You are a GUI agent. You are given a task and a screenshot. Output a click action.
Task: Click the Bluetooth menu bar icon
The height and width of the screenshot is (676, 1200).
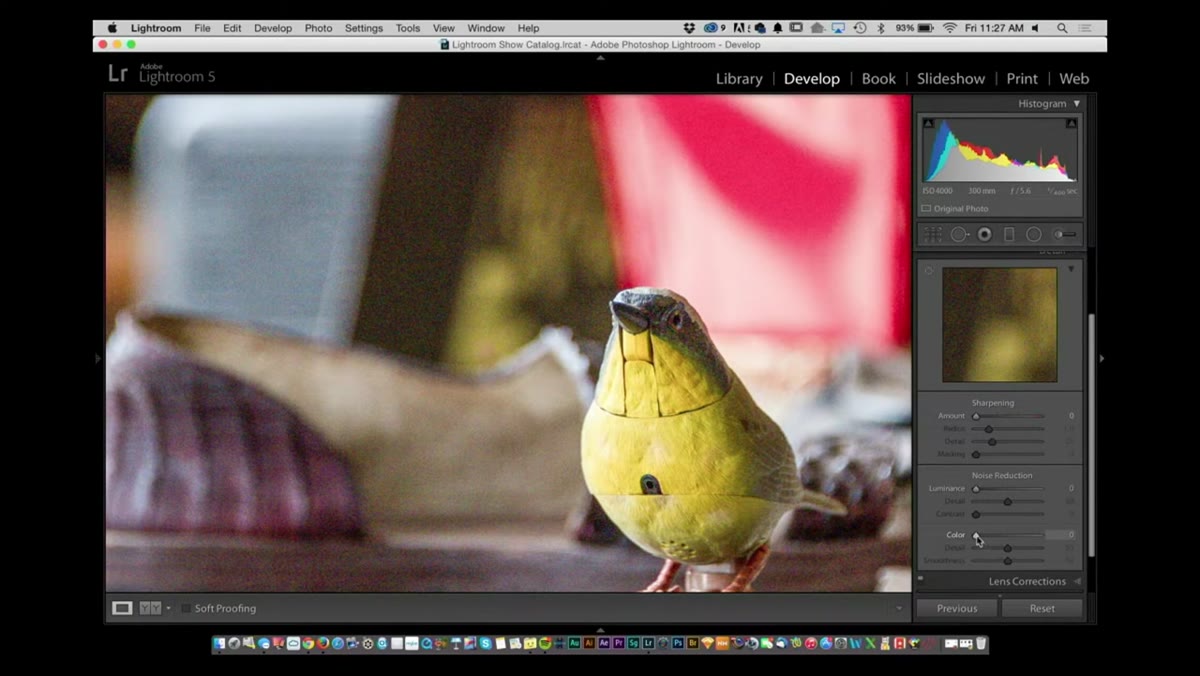point(881,28)
